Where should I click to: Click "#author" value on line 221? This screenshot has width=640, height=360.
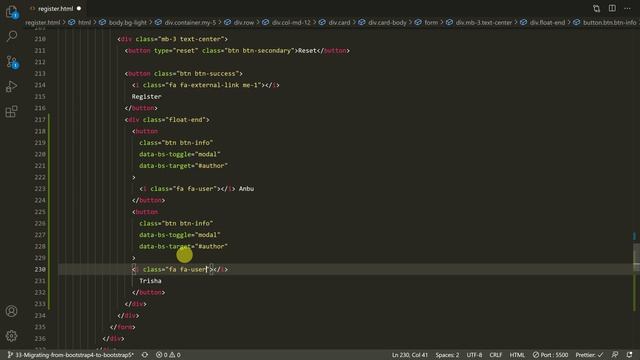coord(211,166)
